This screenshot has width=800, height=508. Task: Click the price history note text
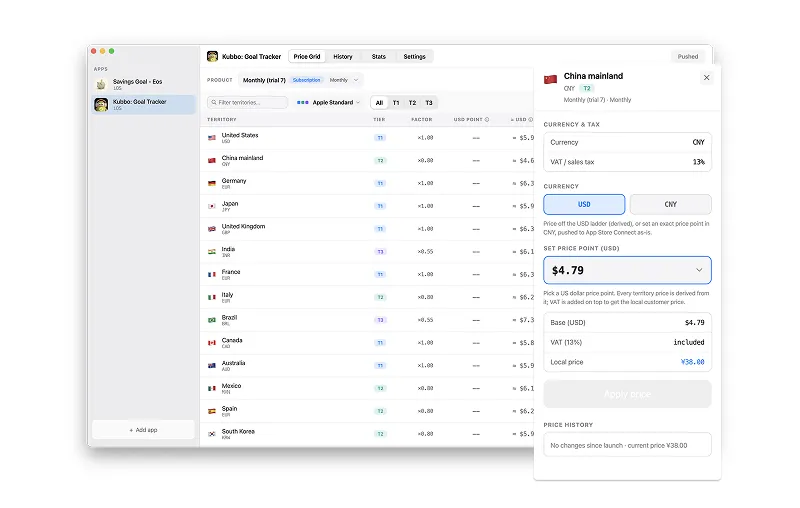click(618, 445)
